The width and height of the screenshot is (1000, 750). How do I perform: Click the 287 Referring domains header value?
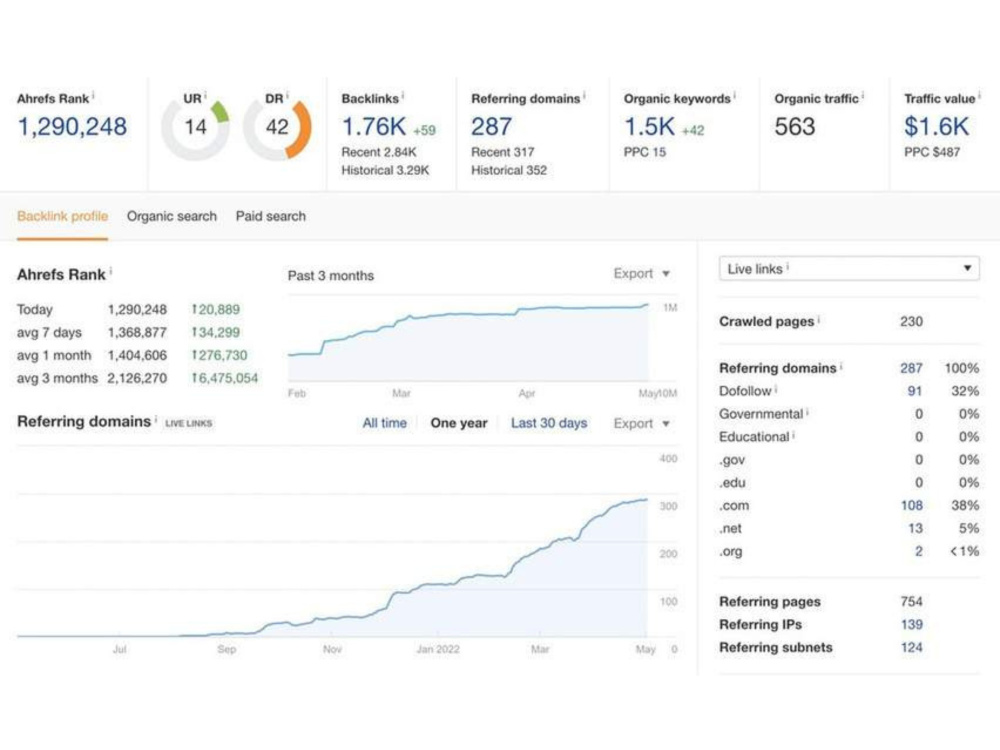click(x=491, y=126)
